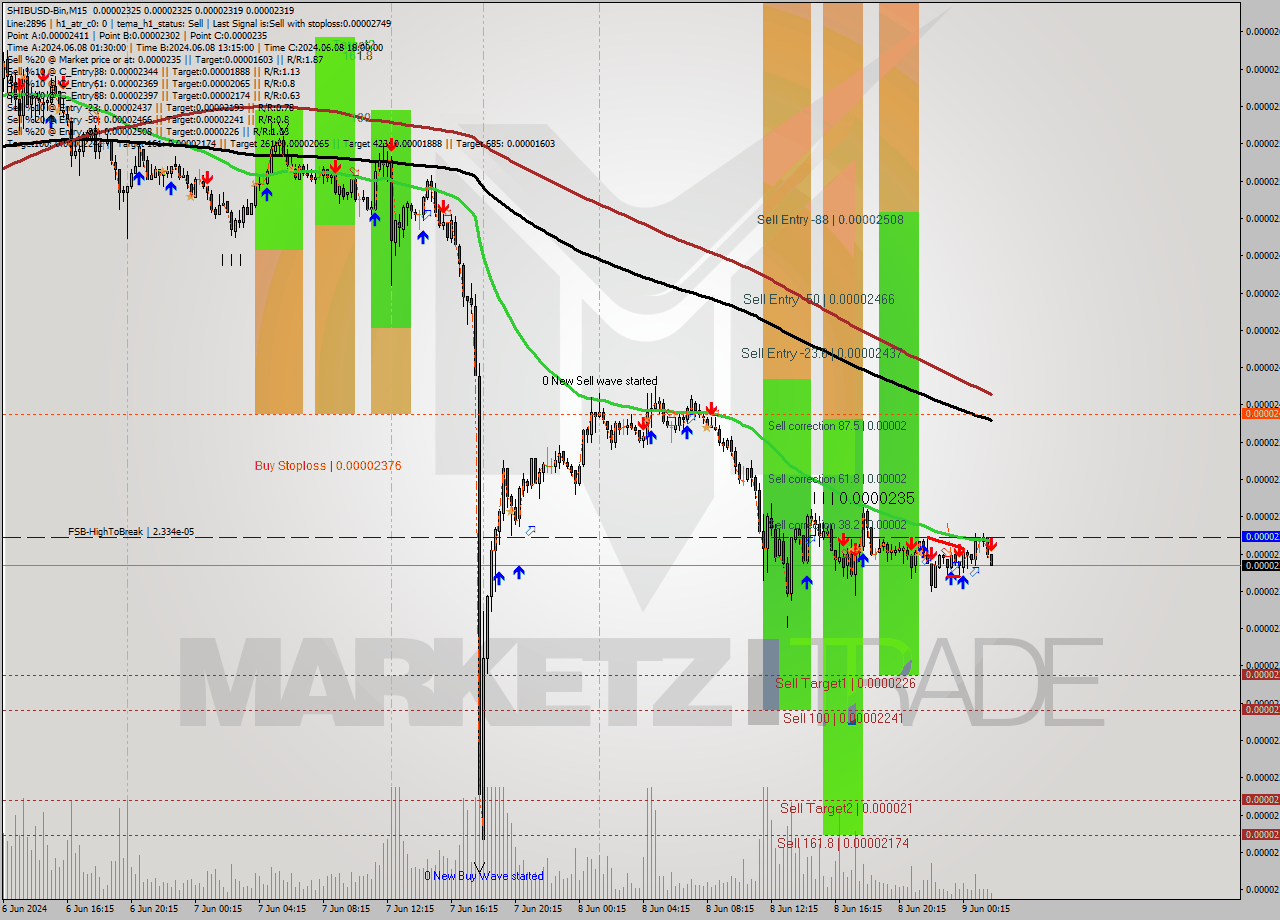Select the 'Sell correction 61.8' label
This screenshot has width=1280, height=920.
pyautogui.click(x=837, y=479)
